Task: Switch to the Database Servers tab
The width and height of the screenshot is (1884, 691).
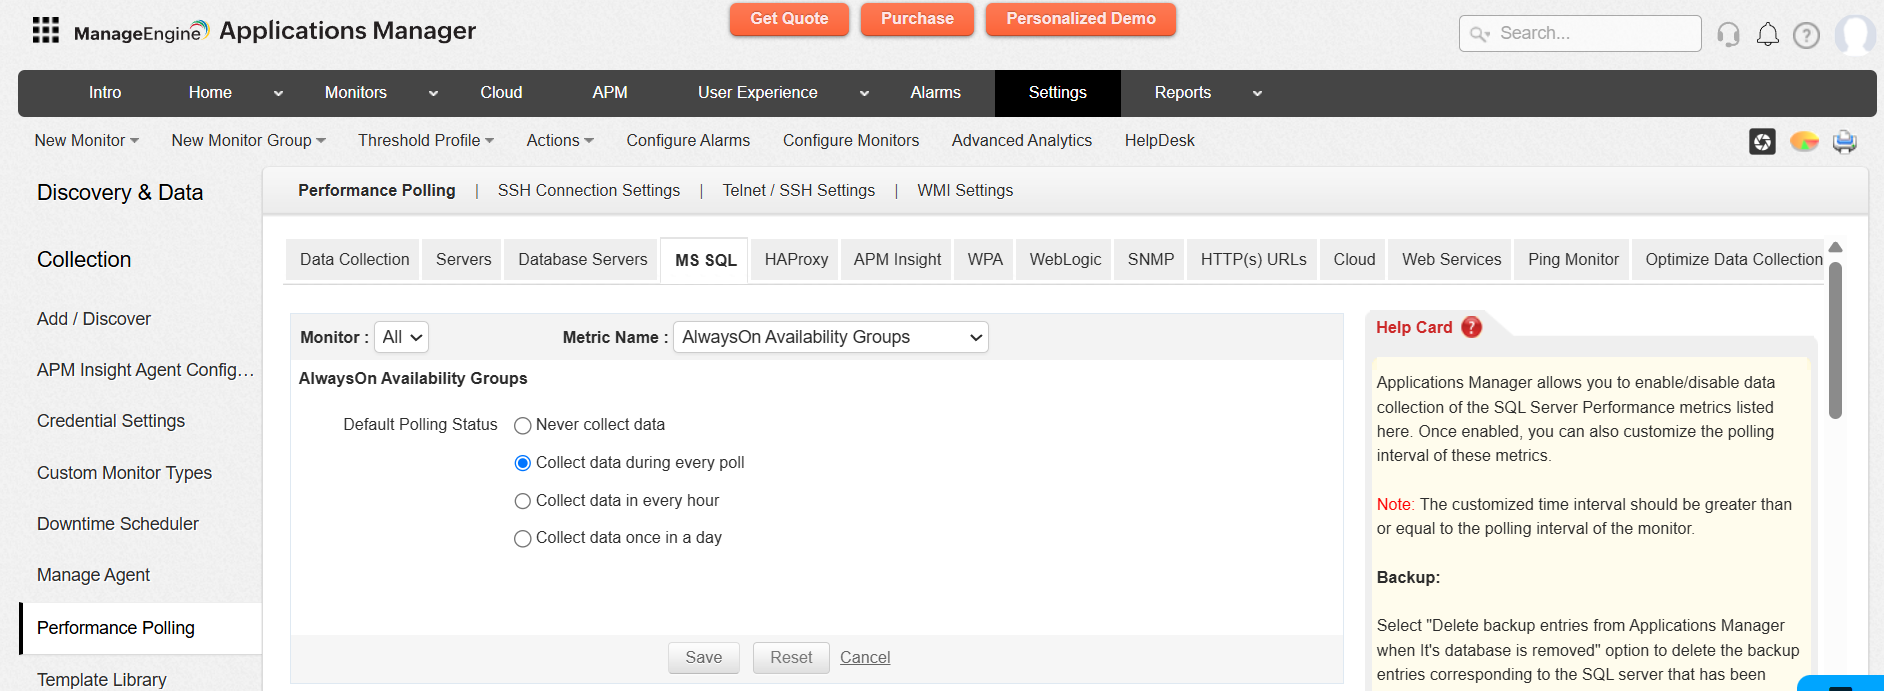Action: coord(582,260)
